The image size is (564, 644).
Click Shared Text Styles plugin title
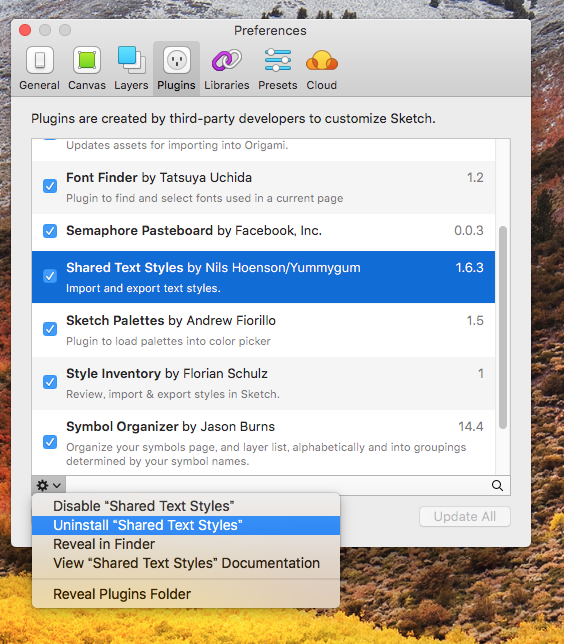pyautogui.click(x=125, y=268)
